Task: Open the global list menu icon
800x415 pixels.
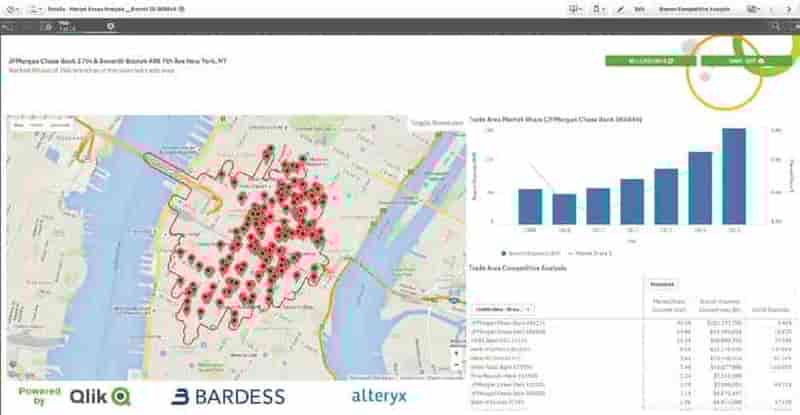Action: click(x=35, y=9)
